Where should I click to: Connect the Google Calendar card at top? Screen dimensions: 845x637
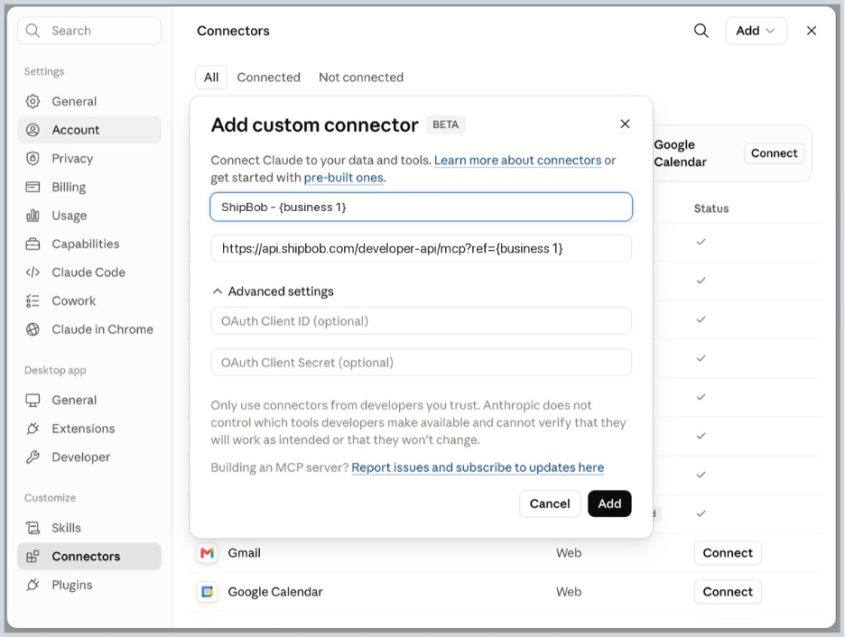(774, 154)
